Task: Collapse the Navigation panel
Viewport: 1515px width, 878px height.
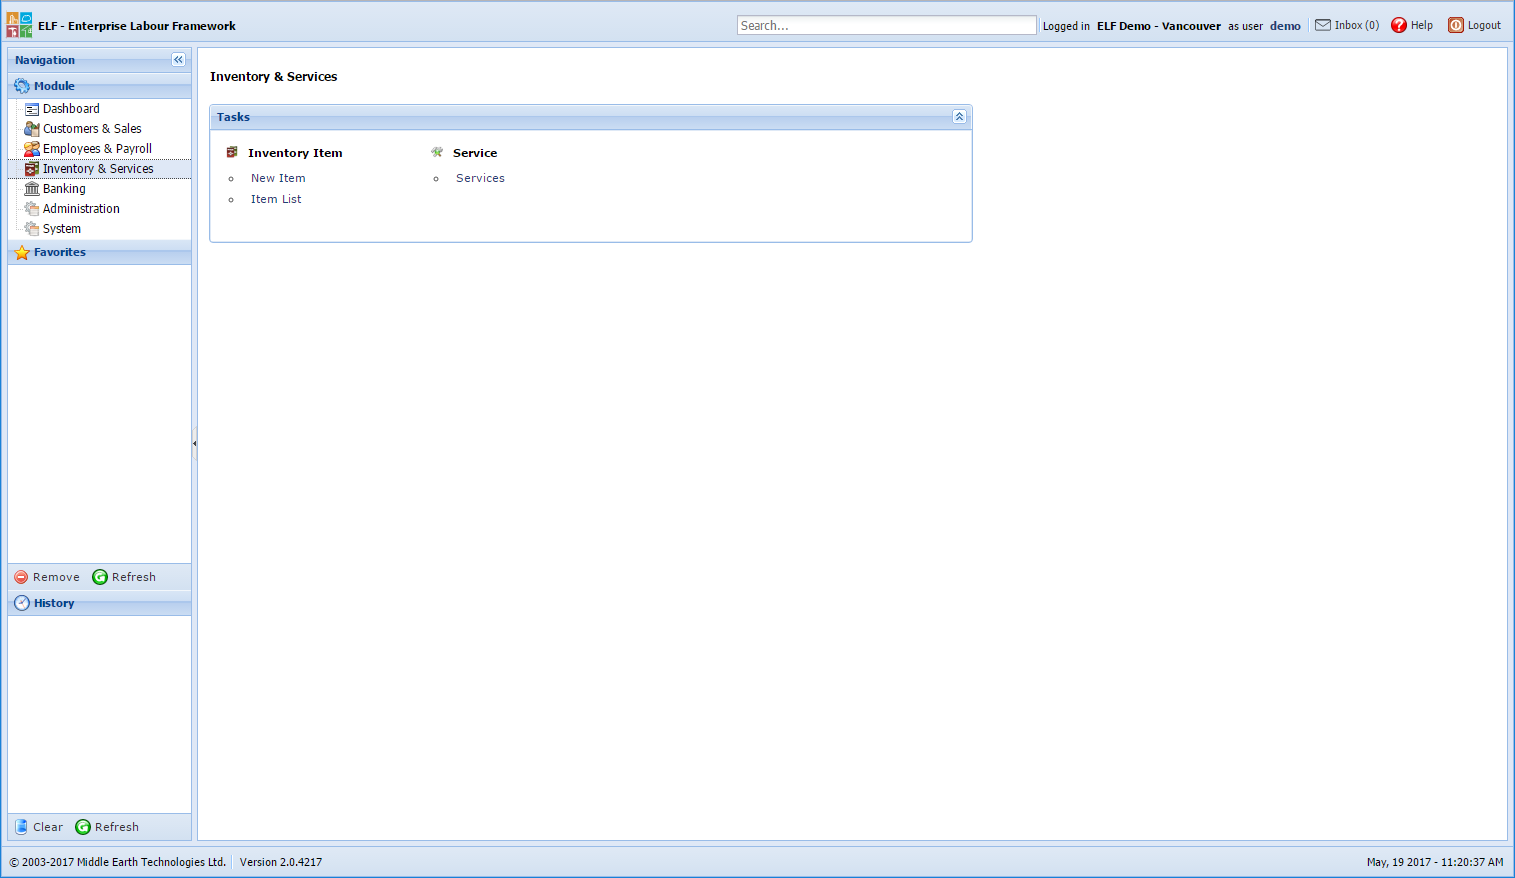Action: 178,59
